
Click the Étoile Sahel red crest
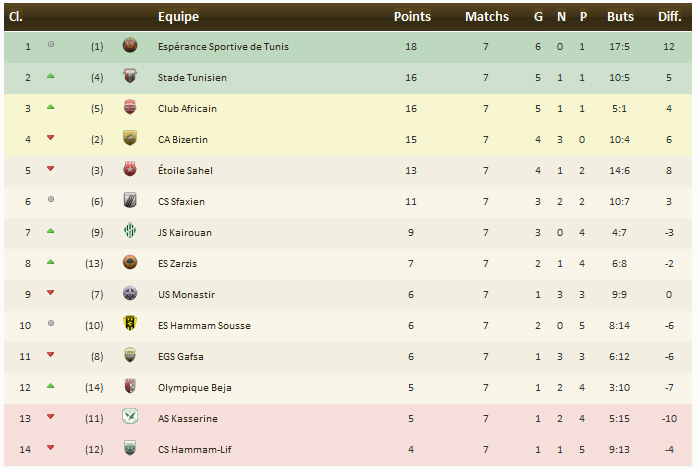click(129, 170)
